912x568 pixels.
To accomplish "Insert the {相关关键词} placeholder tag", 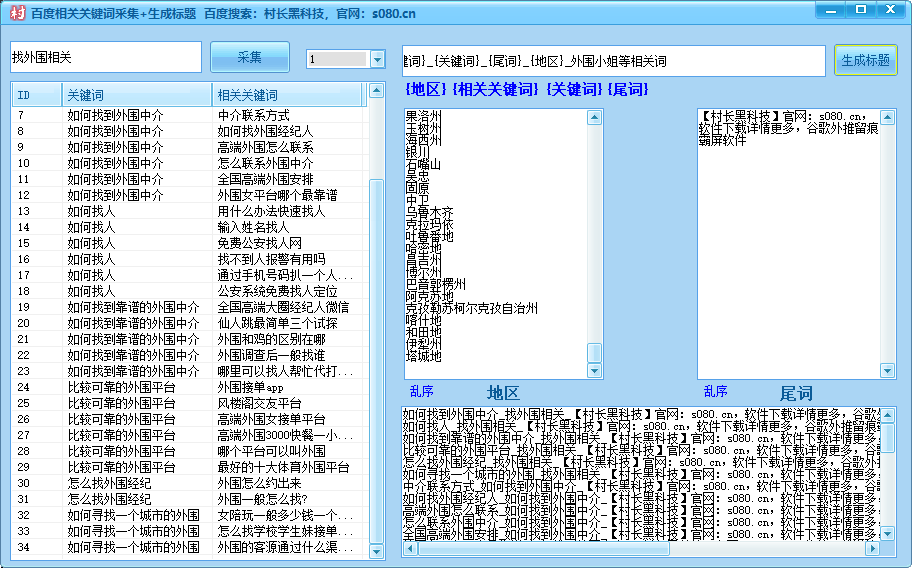I will click(496, 89).
